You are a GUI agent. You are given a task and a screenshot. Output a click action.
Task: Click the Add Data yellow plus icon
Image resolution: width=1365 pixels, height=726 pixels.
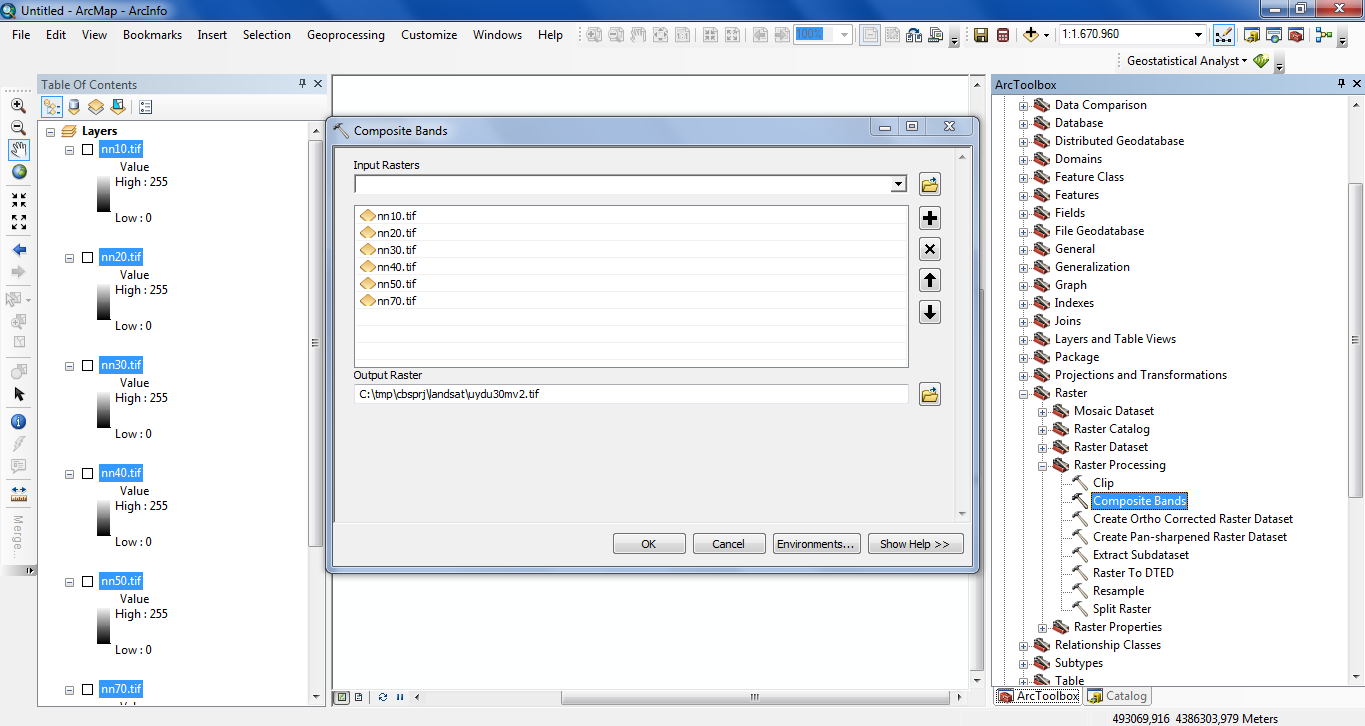pyautogui.click(x=1031, y=35)
